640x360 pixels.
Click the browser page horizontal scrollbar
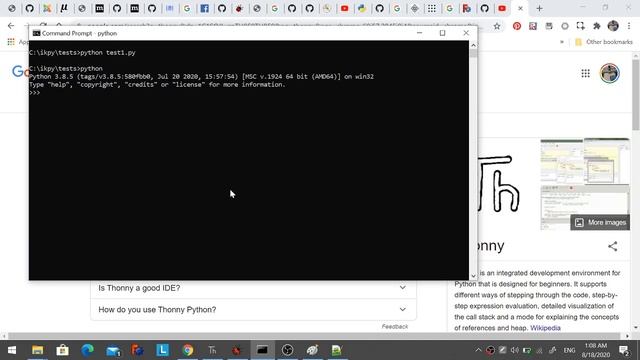[314, 336]
